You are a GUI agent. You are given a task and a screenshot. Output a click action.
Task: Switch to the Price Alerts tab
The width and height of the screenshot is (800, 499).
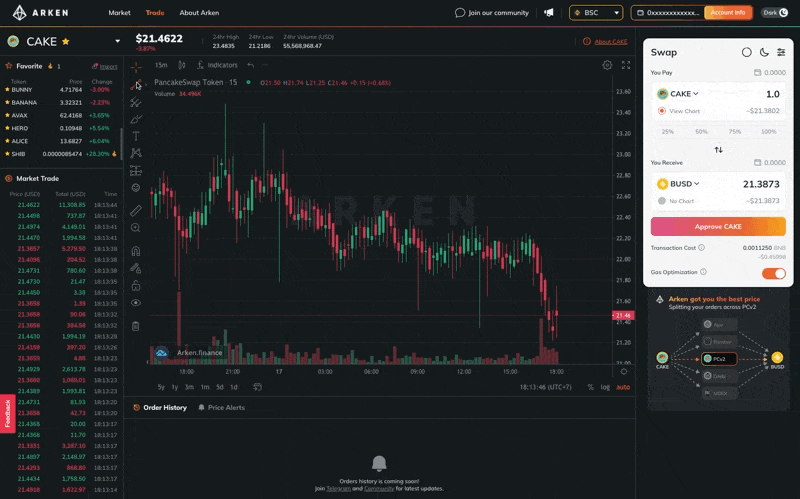click(225, 408)
